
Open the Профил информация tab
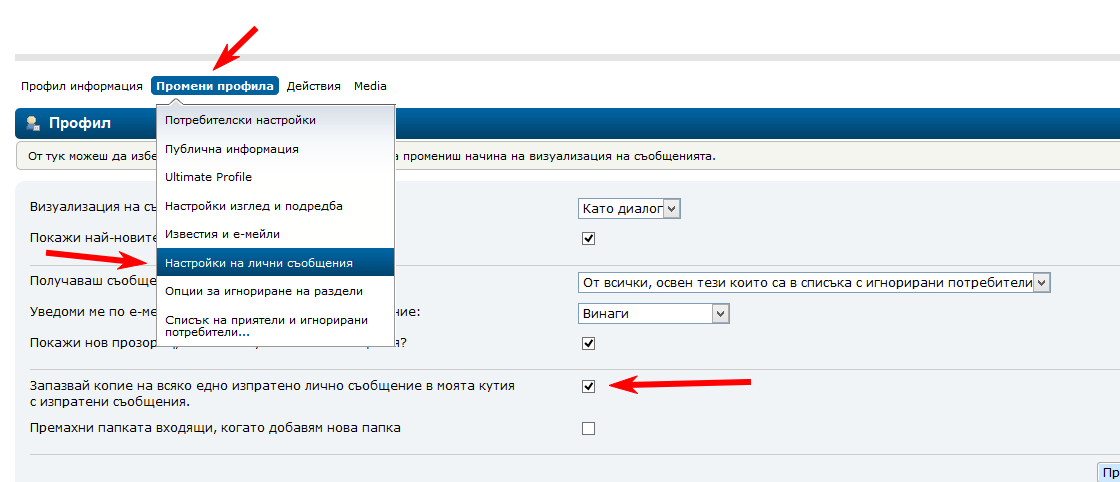pyautogui.click(x=82, y=86)
